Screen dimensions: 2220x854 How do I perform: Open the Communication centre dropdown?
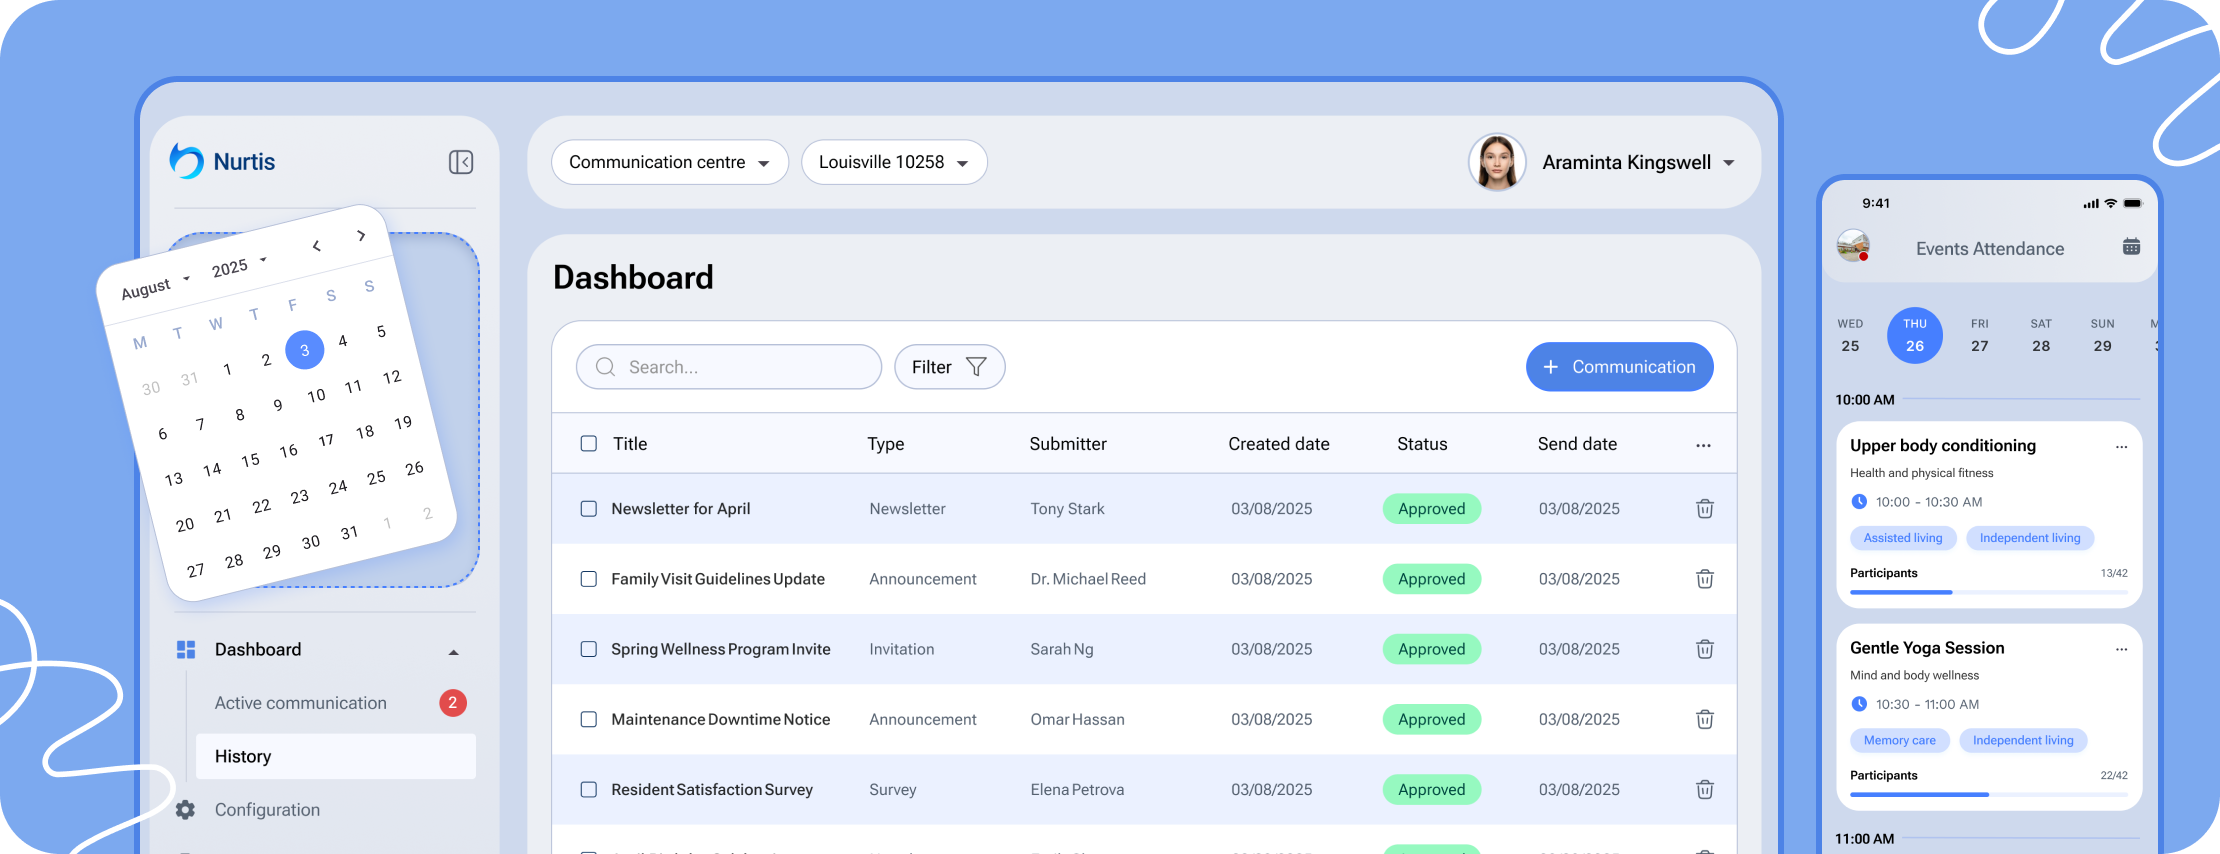(x=669, y=162)
